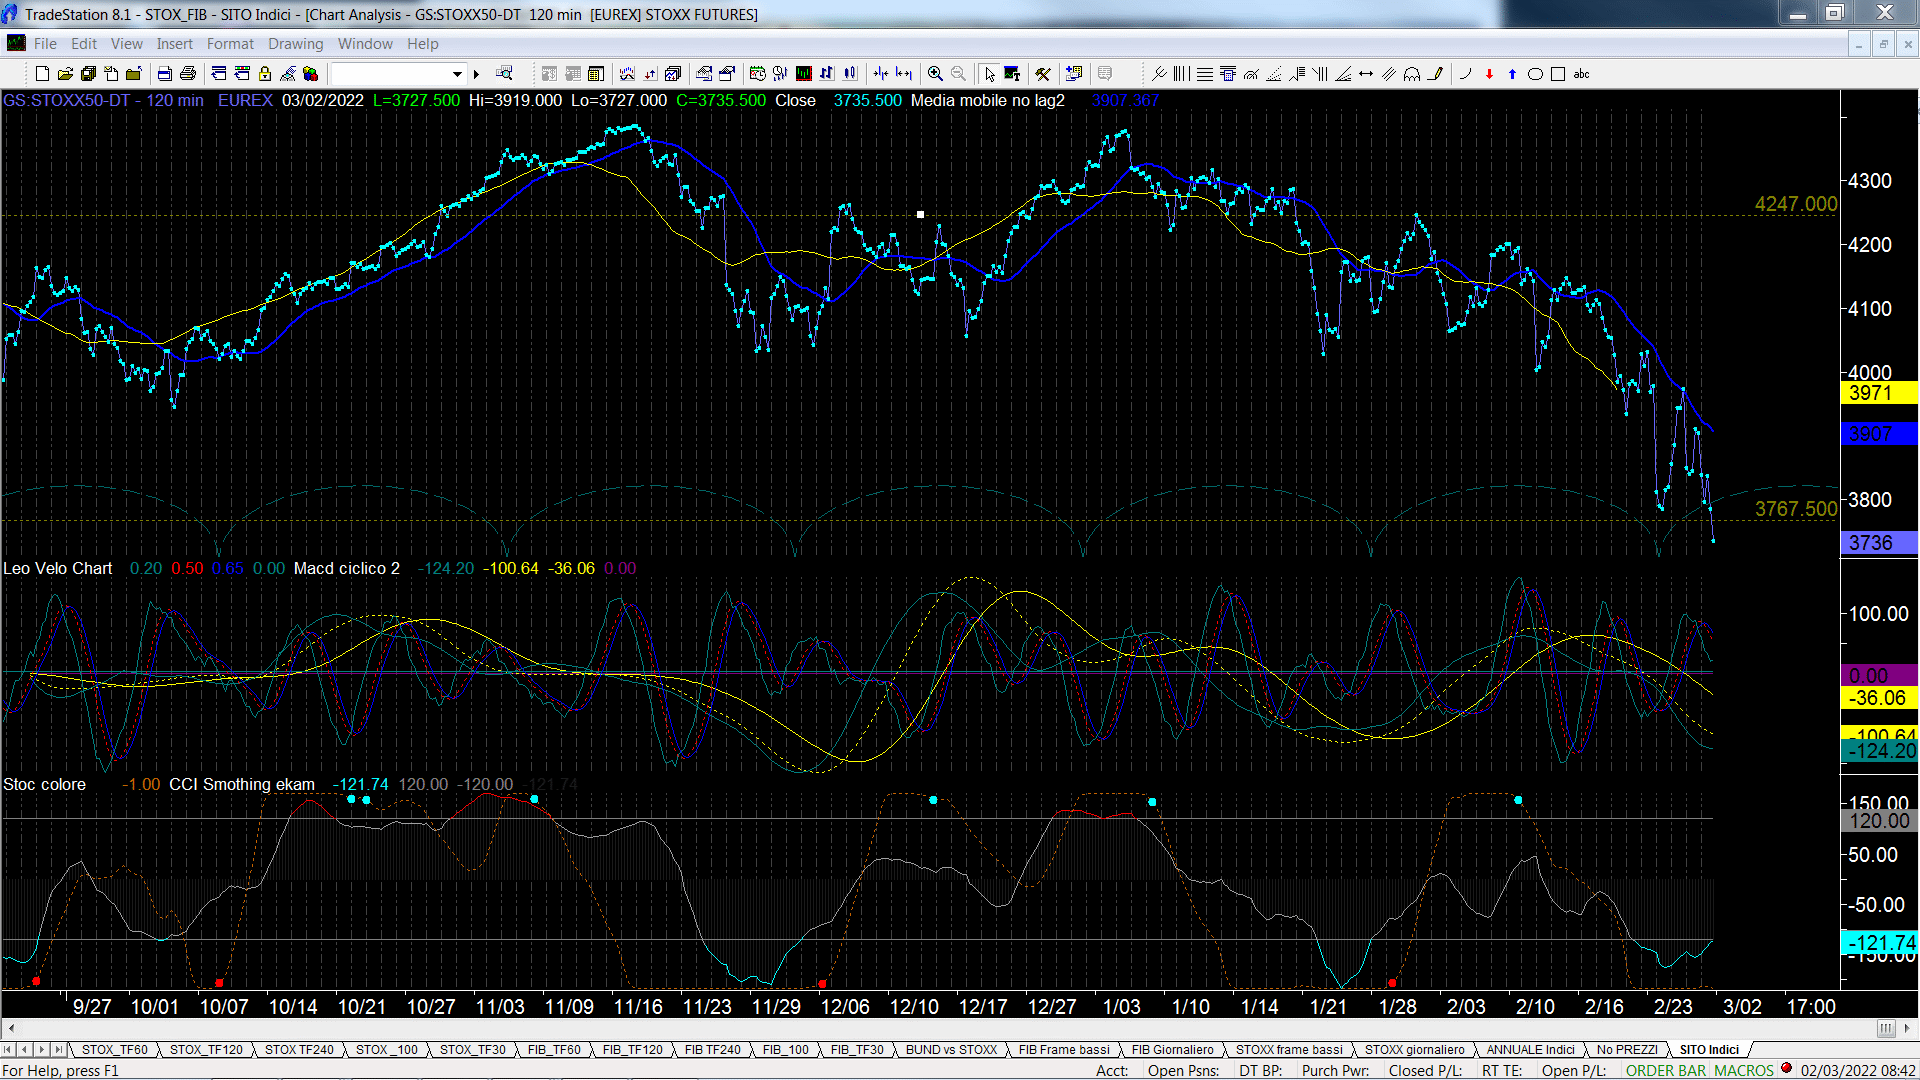Image resolution: width=1920 pixels, height=1080 pixels.
Task: Insert a red down arrow marker
Action: 1489,74
